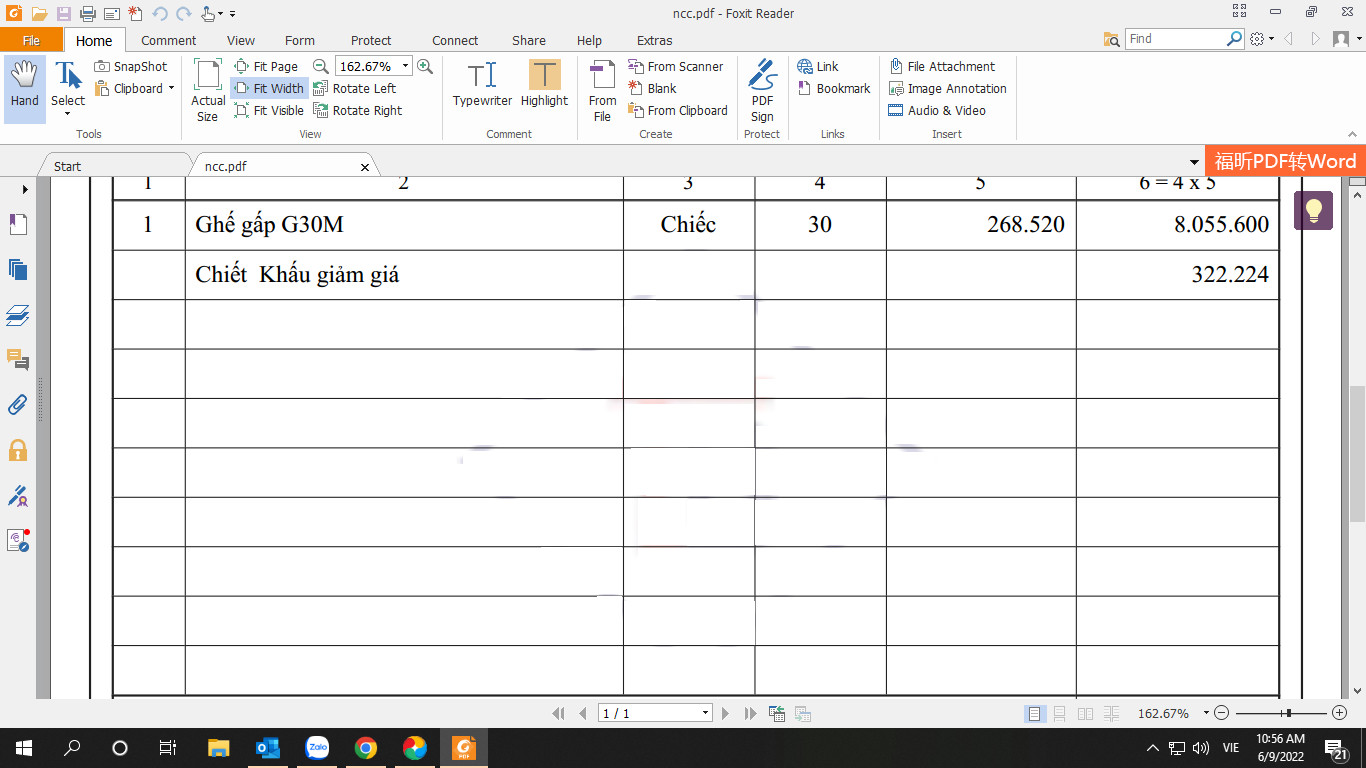Rotate the page left
This screenshot has height=768, width=1366.
[355, 89]
